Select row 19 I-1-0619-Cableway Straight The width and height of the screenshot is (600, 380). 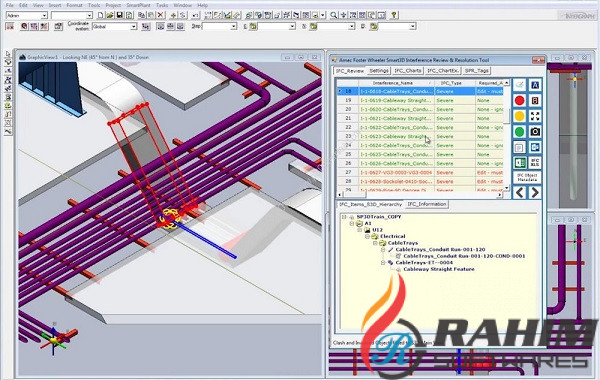point(420,100)
